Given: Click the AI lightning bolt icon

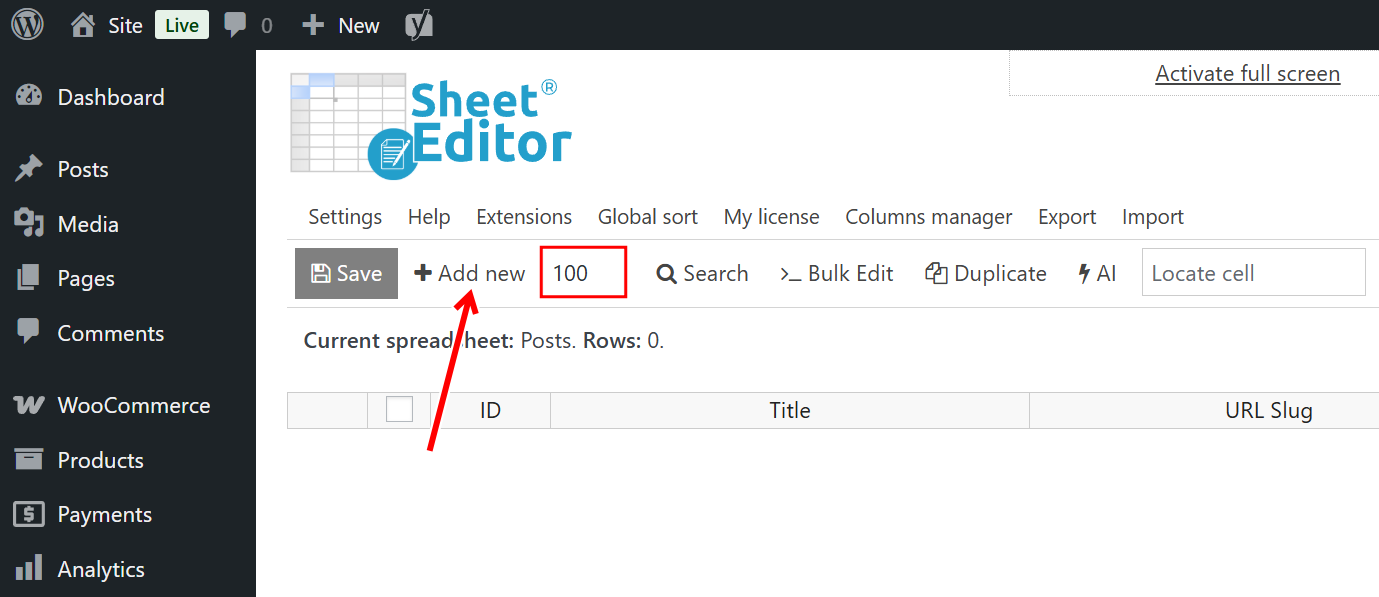Looking at the screenshot, I should click(1084, 274).
